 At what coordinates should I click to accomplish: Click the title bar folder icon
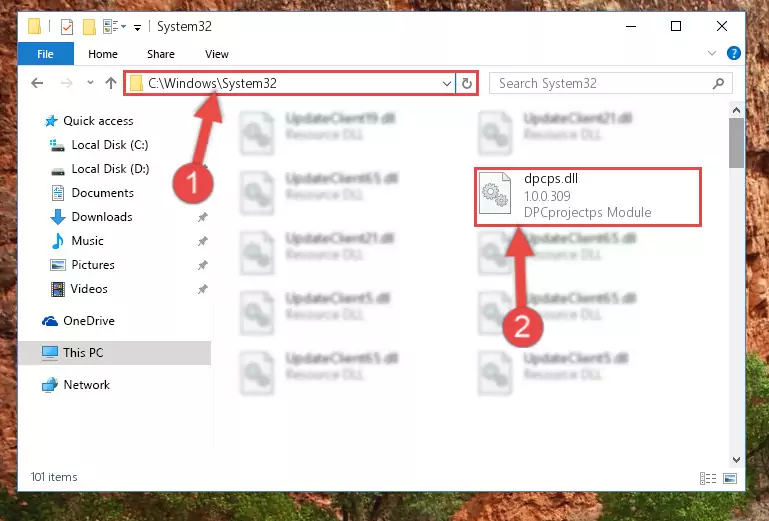point(34,26)
